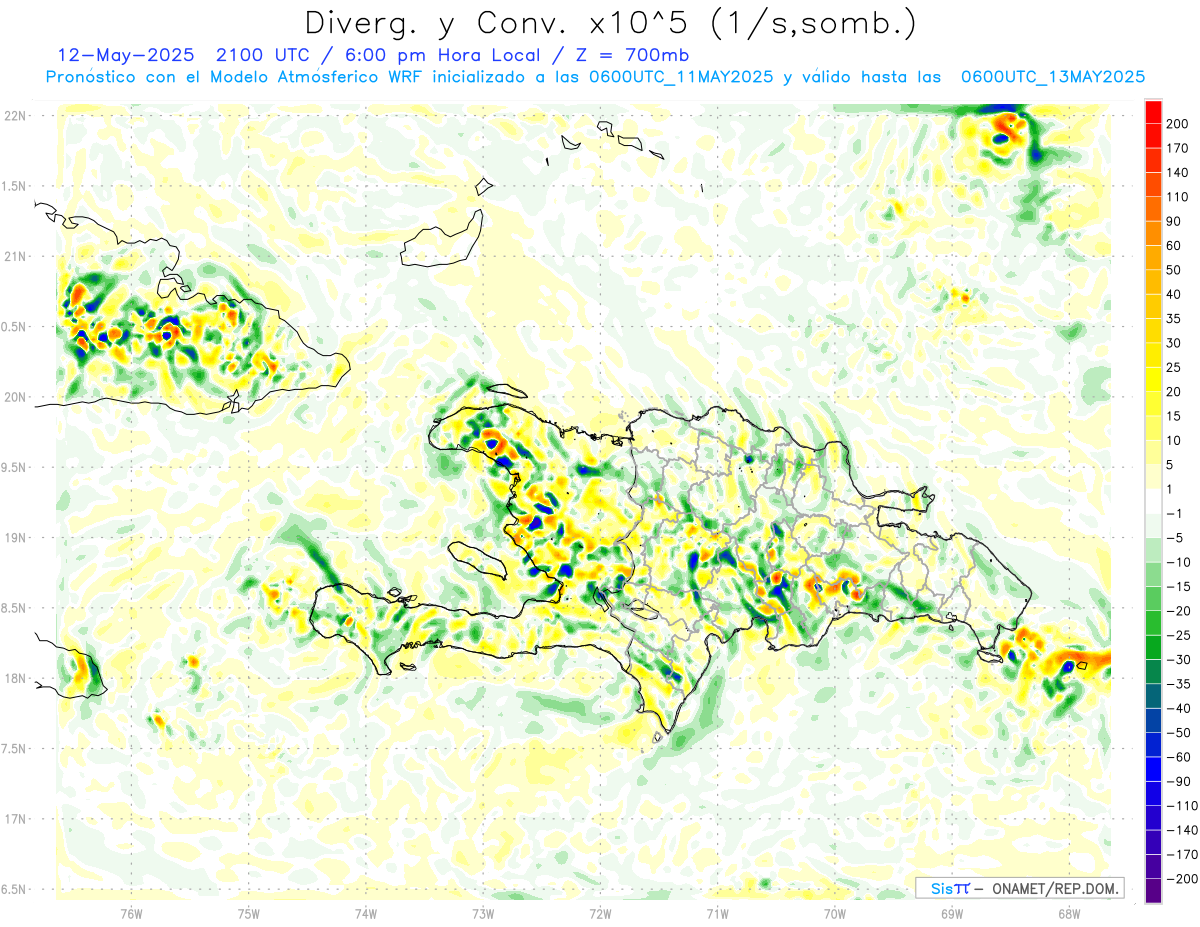Image resolution: width=1200 pixels, height=927 pixels.
Task: Select the date text '12-May-2025'
Action: (x=126, y=55)
